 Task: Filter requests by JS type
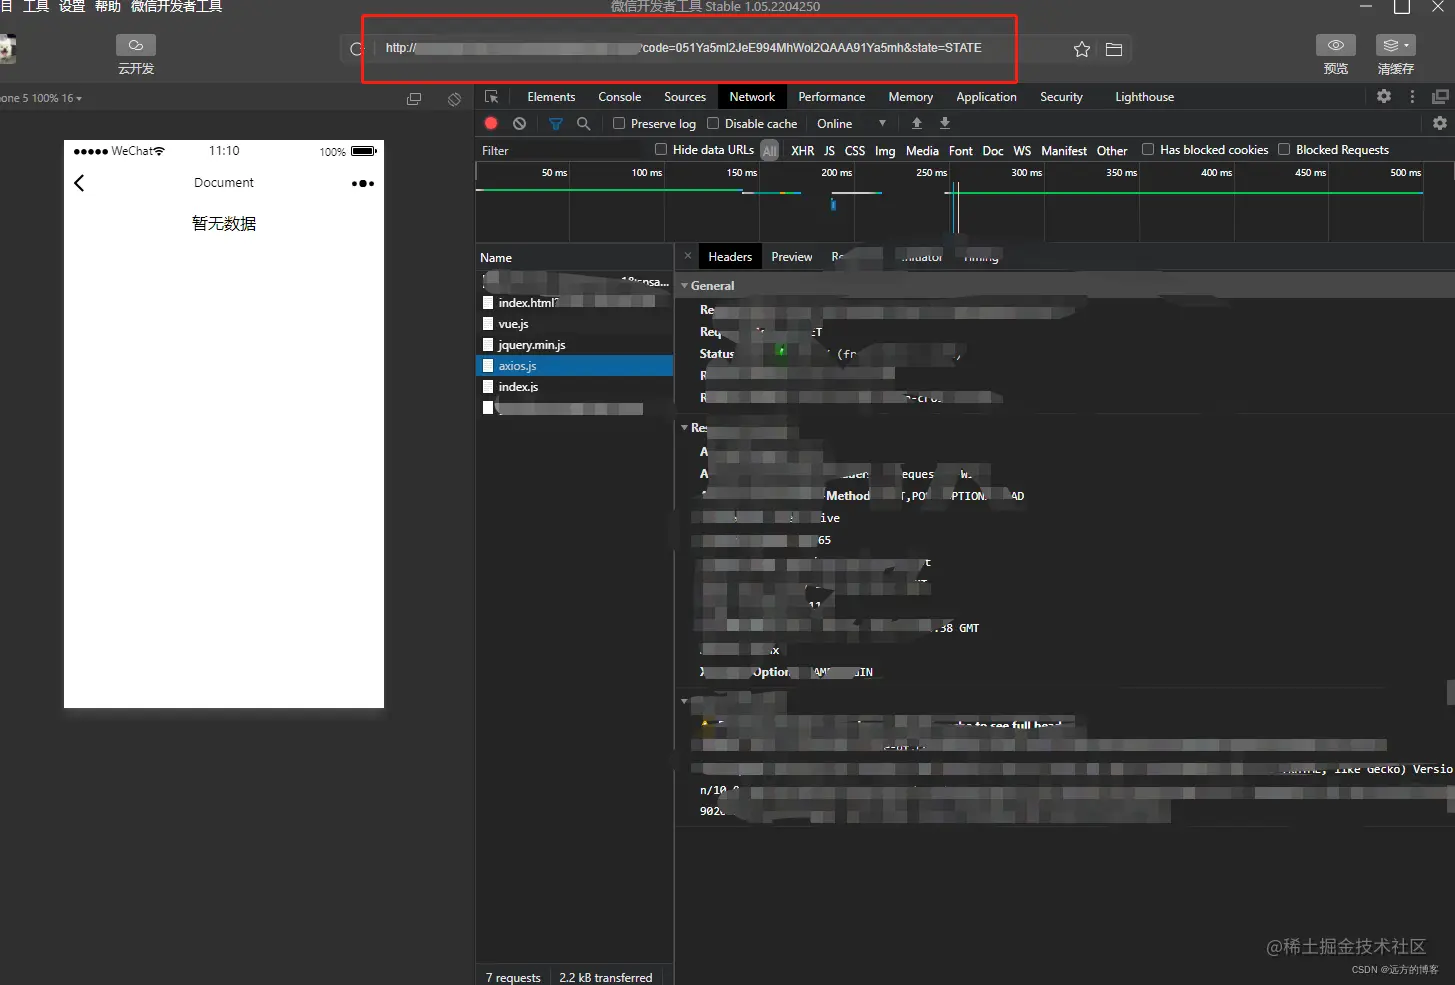pos(829,150)
